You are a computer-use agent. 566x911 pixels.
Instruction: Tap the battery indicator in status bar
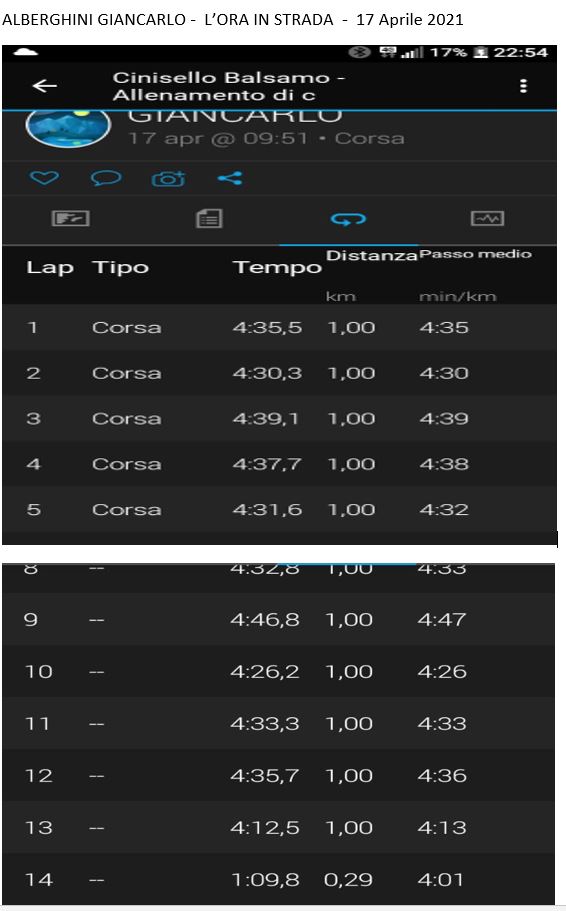[481, 52]
